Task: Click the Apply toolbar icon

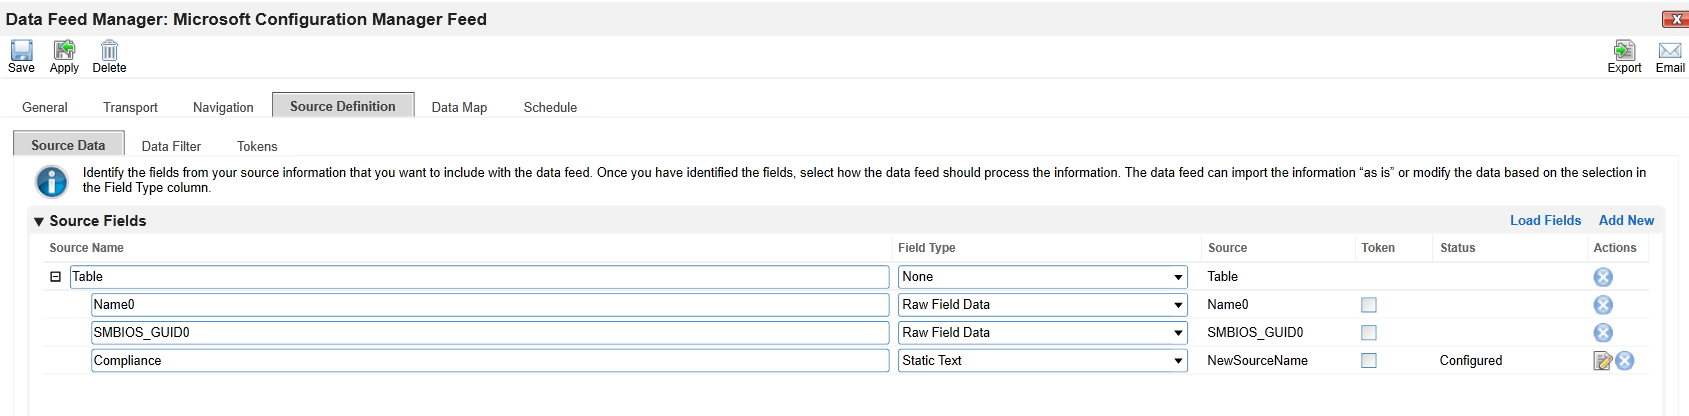Action: click(64, 50)
